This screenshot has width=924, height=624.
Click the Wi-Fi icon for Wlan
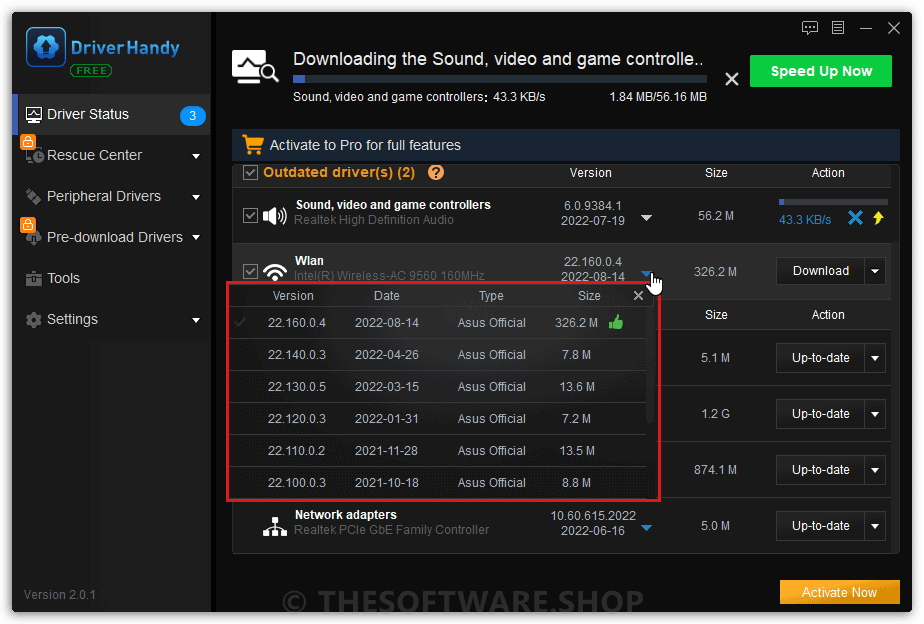(275, 272)
